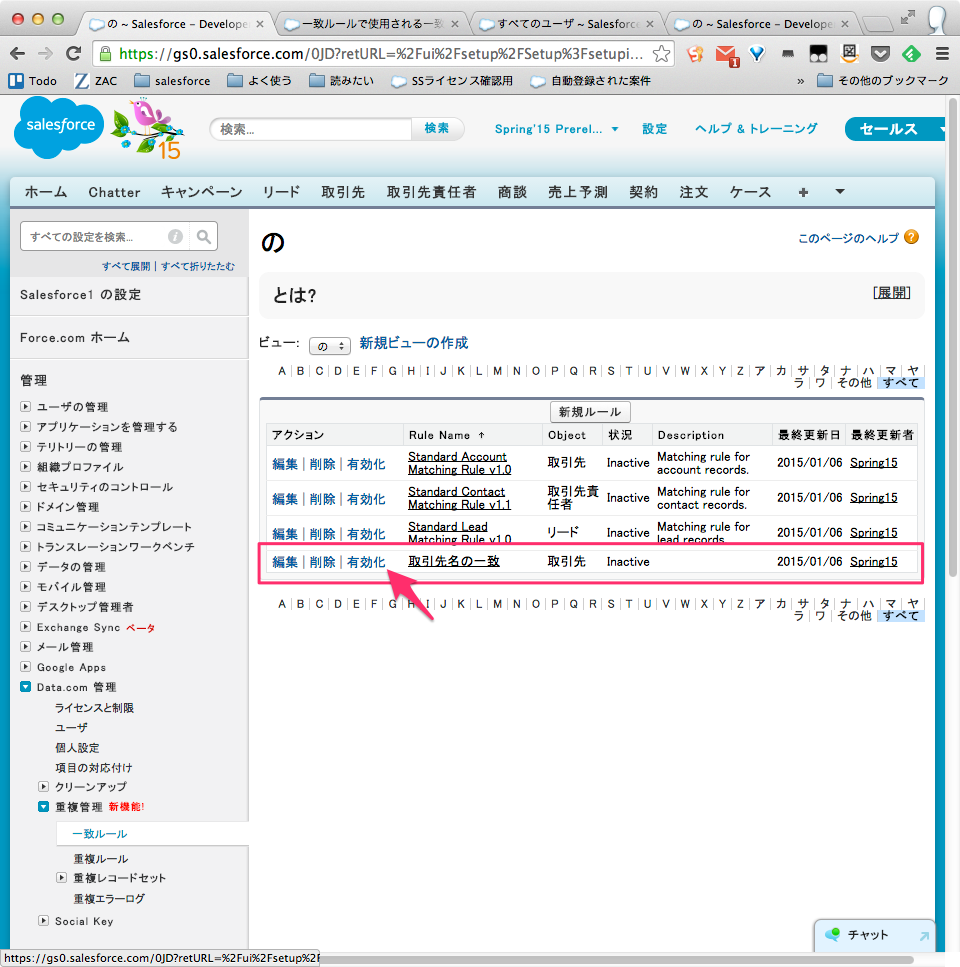Screen dimensions: 960x967
Task: Open the ZAC bookmark
Action: (96, 81)
